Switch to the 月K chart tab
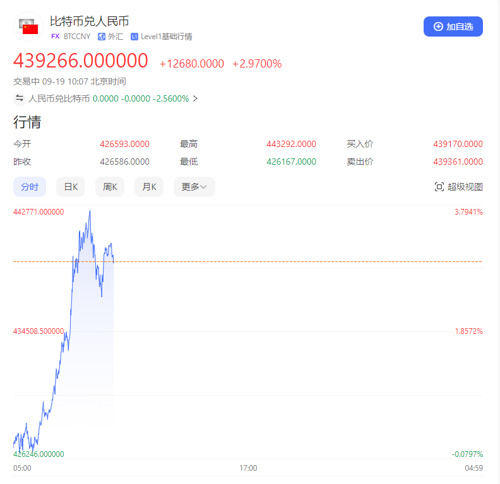Screen dimensions: 500x484 point(149,187)
